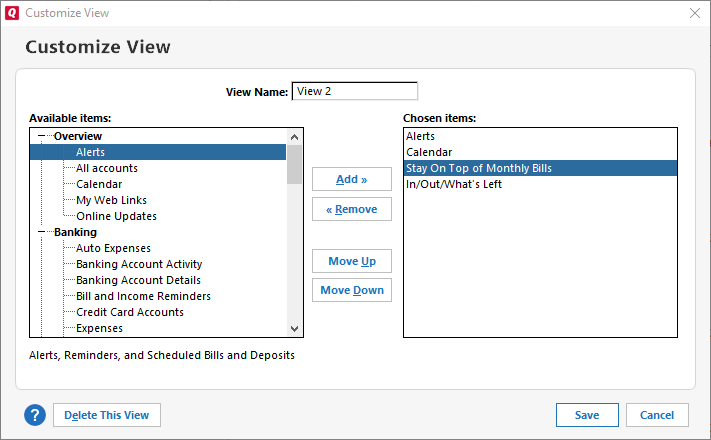
Task: Select Calendar in Chosen items list
Action: (428, 152)
